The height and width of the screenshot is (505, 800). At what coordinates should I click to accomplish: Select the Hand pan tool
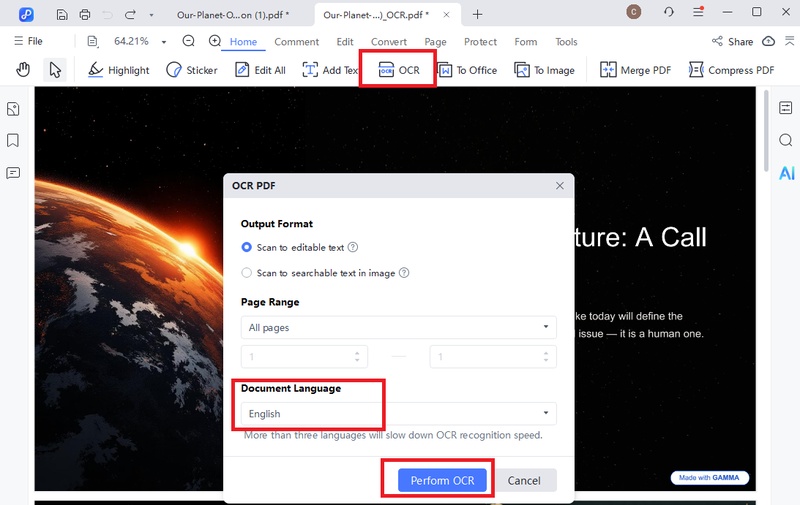point(23,69)
